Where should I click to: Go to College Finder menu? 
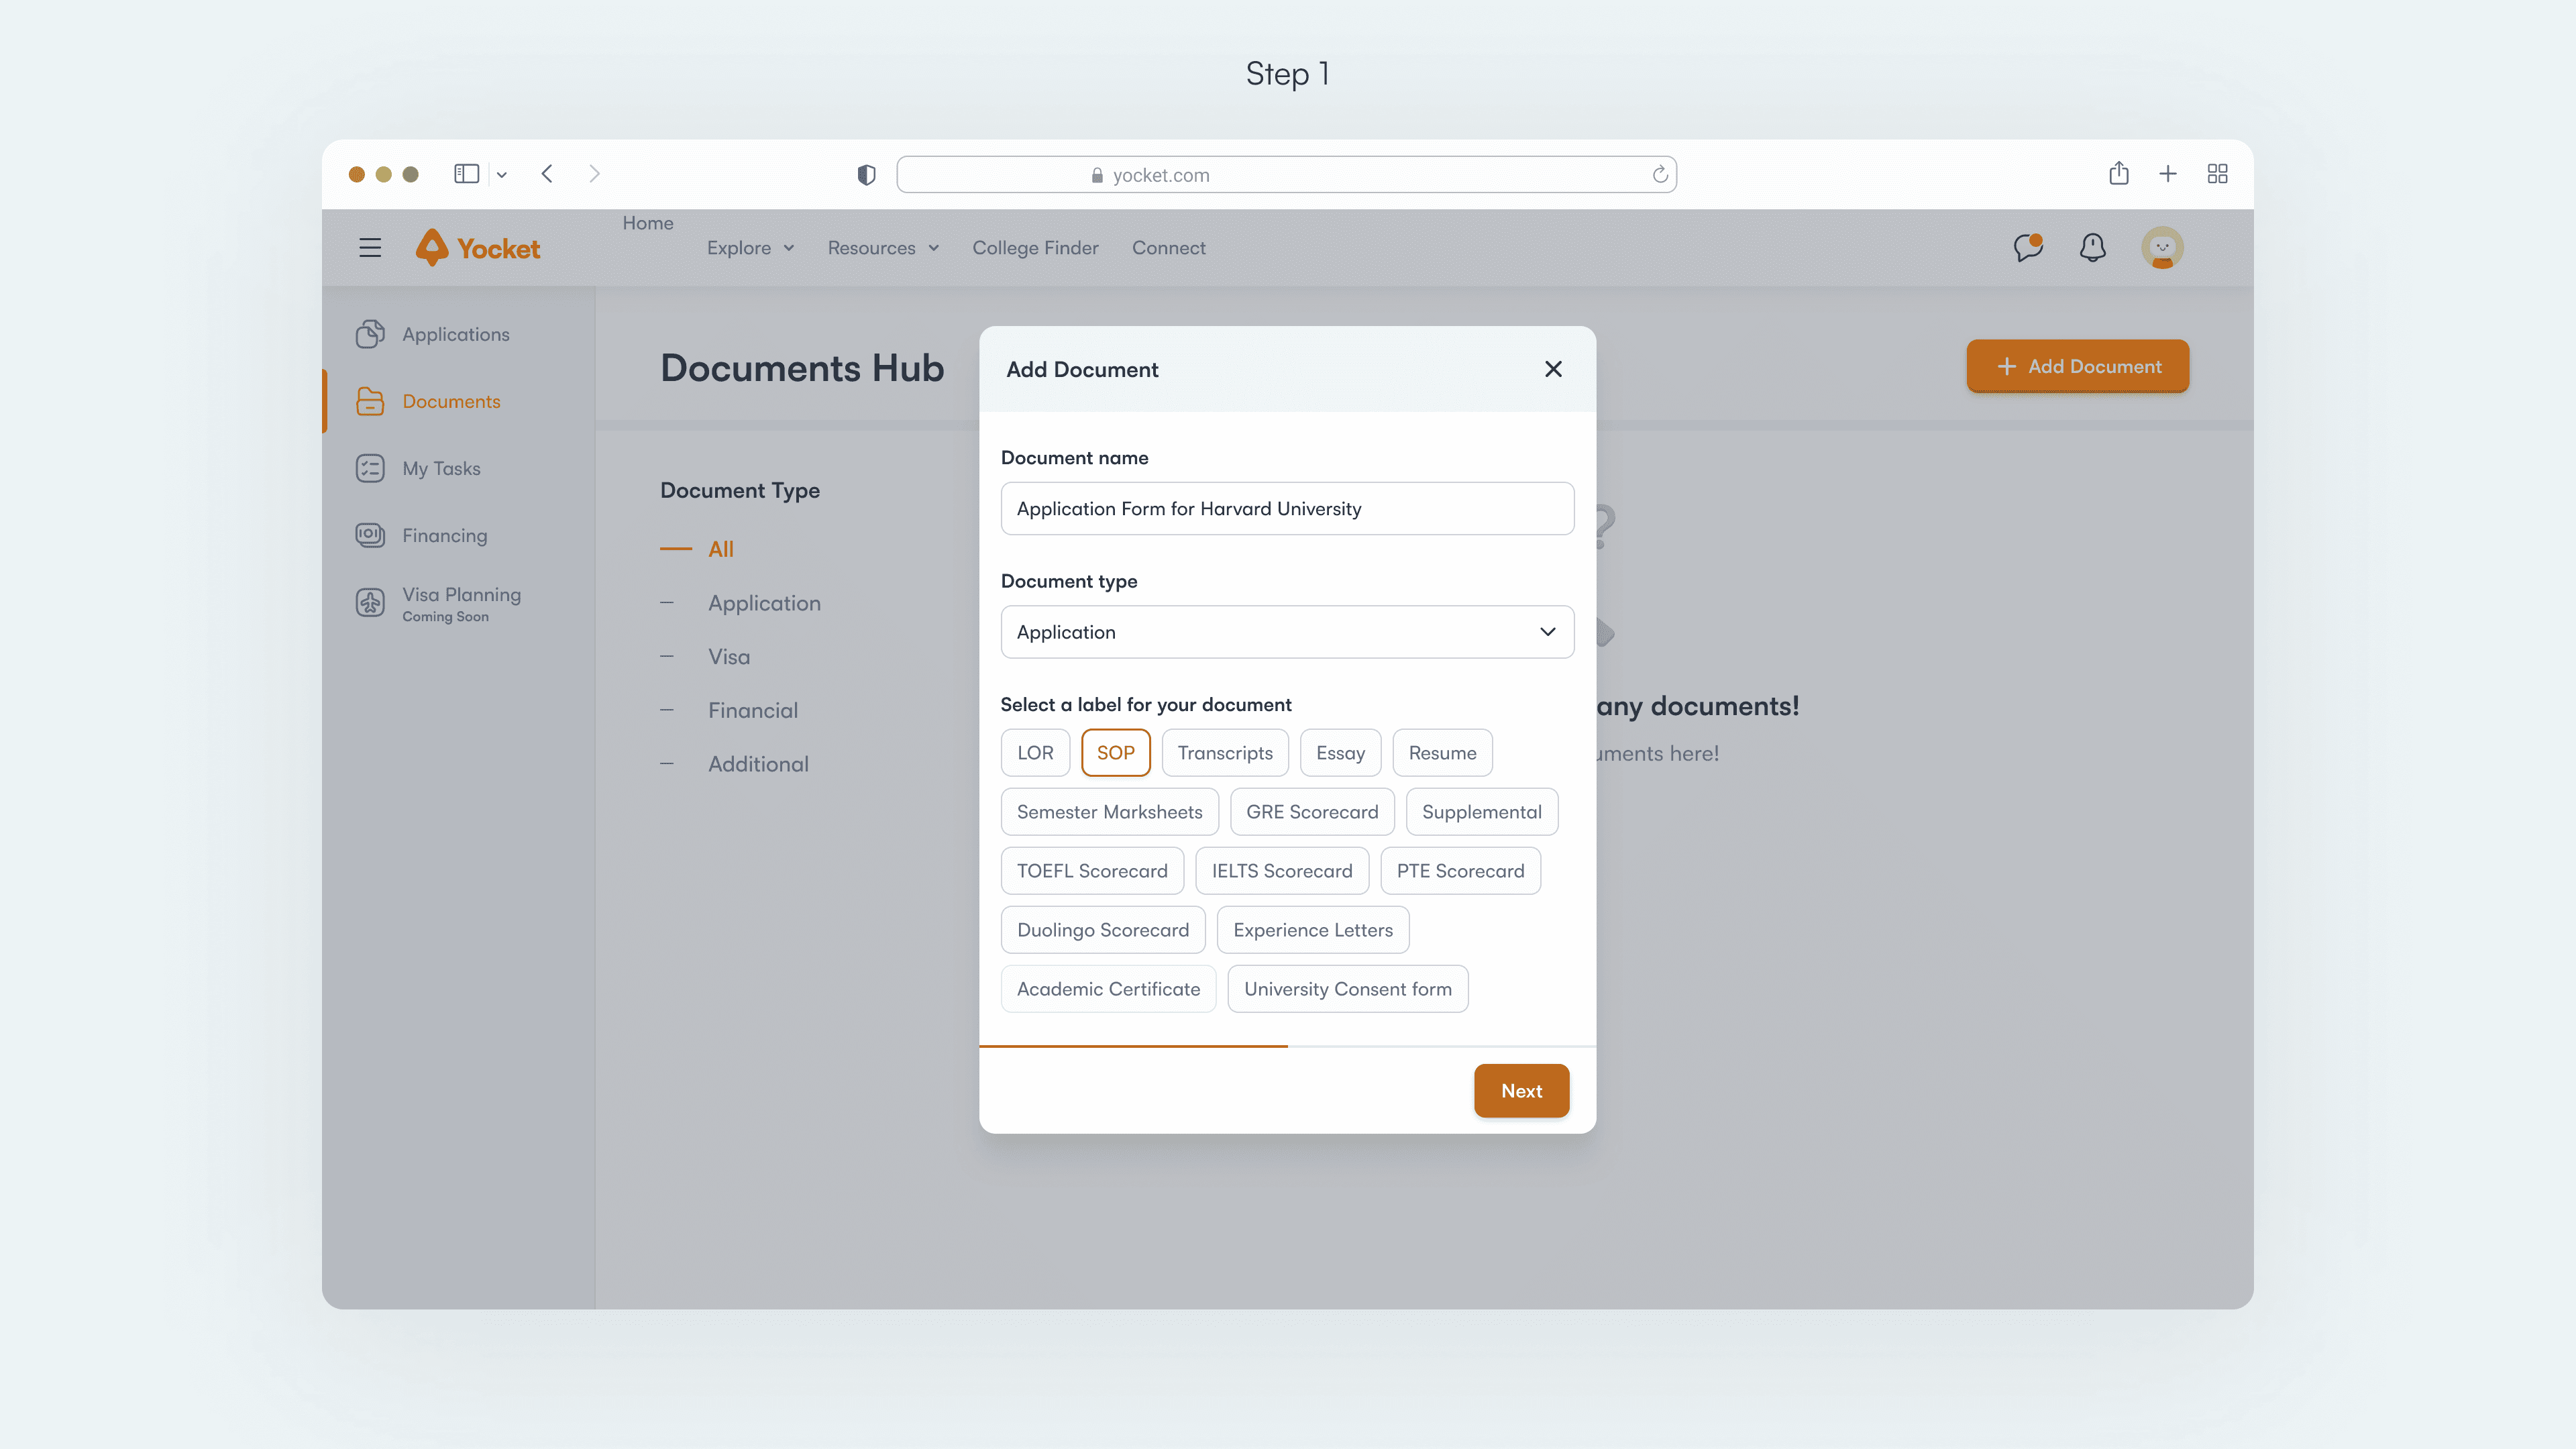point(1035,248)
